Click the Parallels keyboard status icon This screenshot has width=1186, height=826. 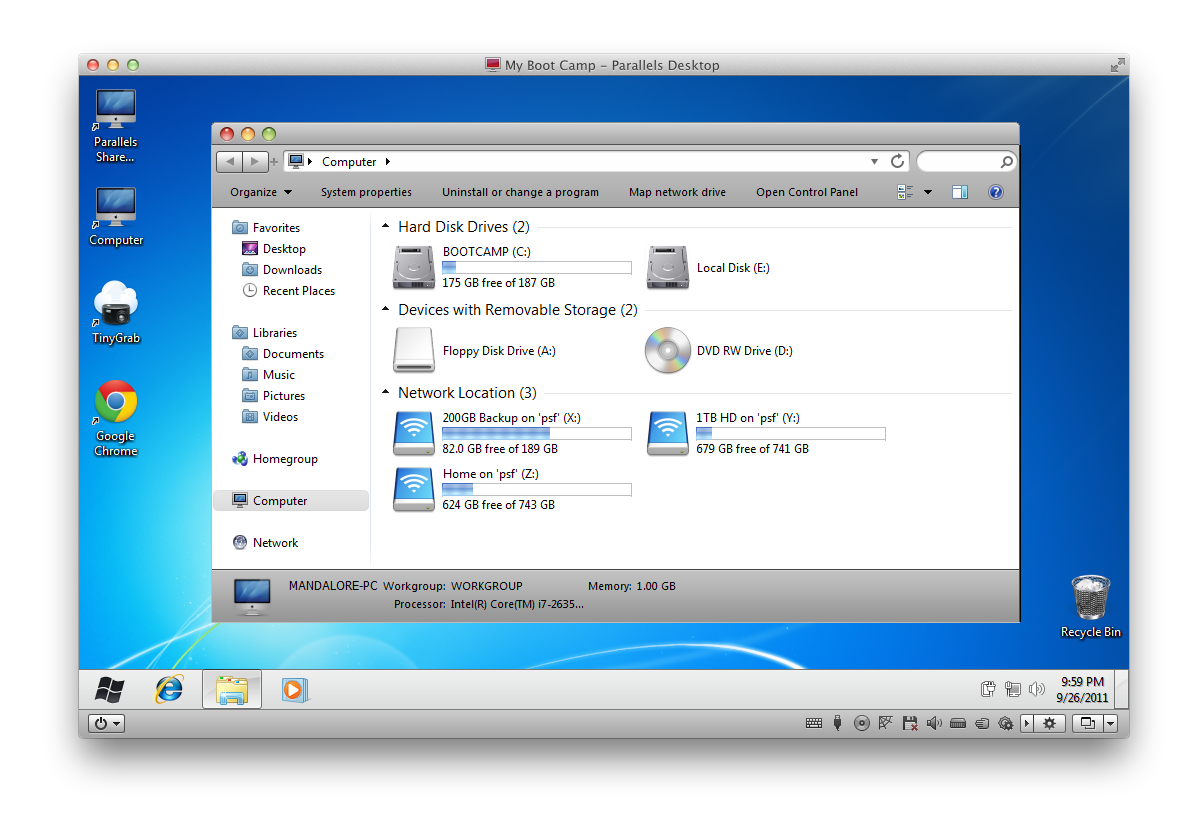pos(814,723)
